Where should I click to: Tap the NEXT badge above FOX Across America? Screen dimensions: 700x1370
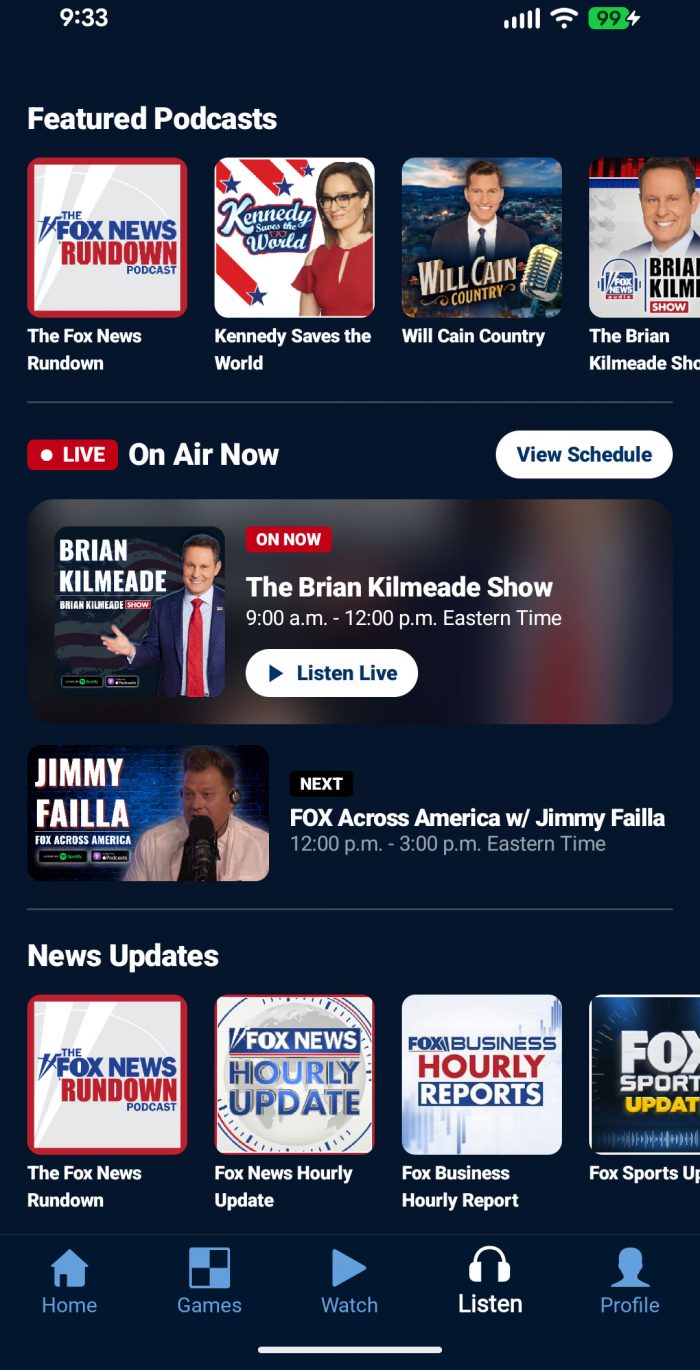(x=321, y=784)
